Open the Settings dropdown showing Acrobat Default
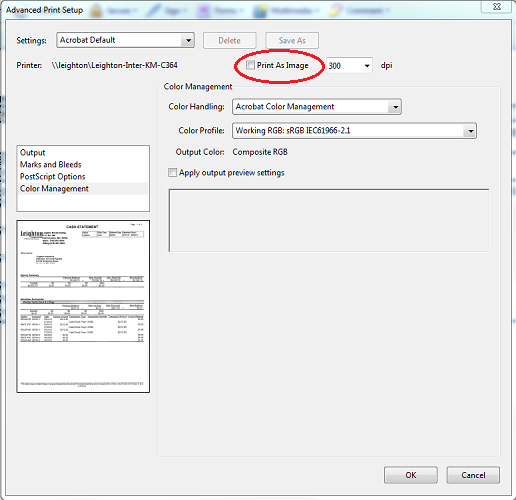 125,40
